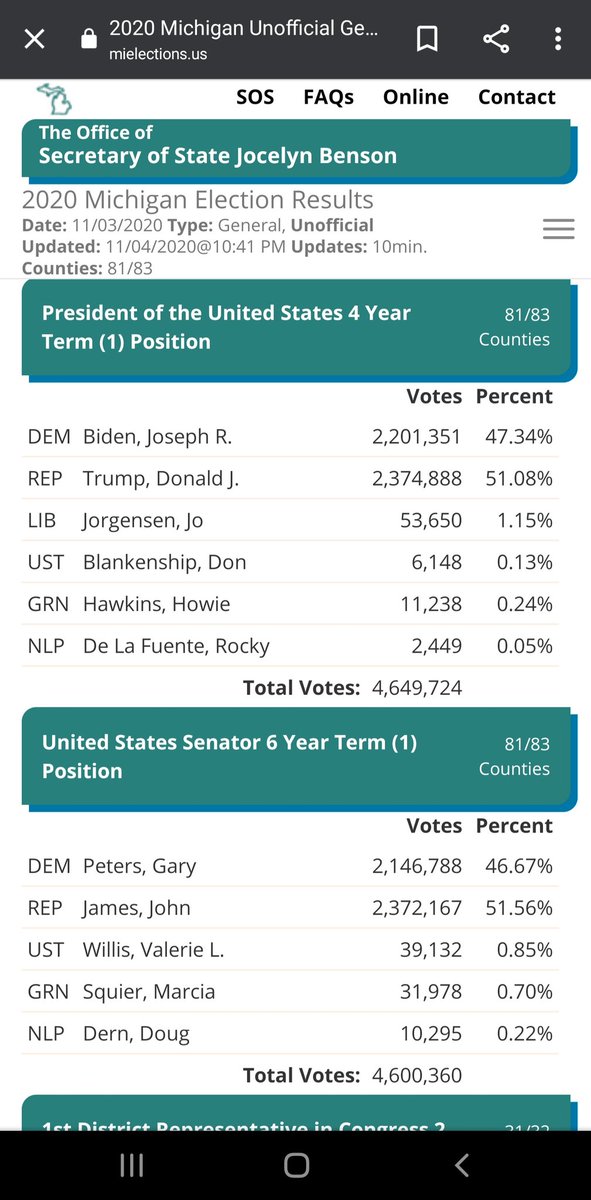
Task: Select the Online navigation link
Action: (x=416, y=97)
